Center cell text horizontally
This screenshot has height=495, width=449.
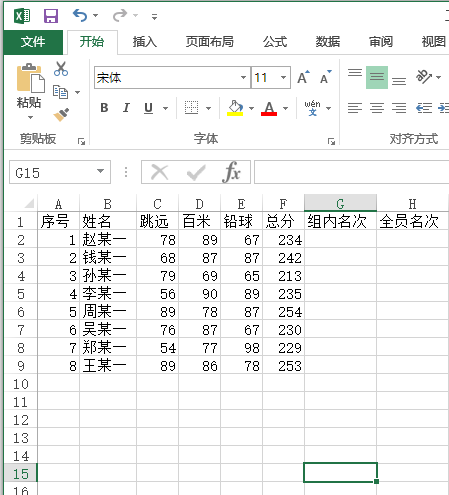377,108
